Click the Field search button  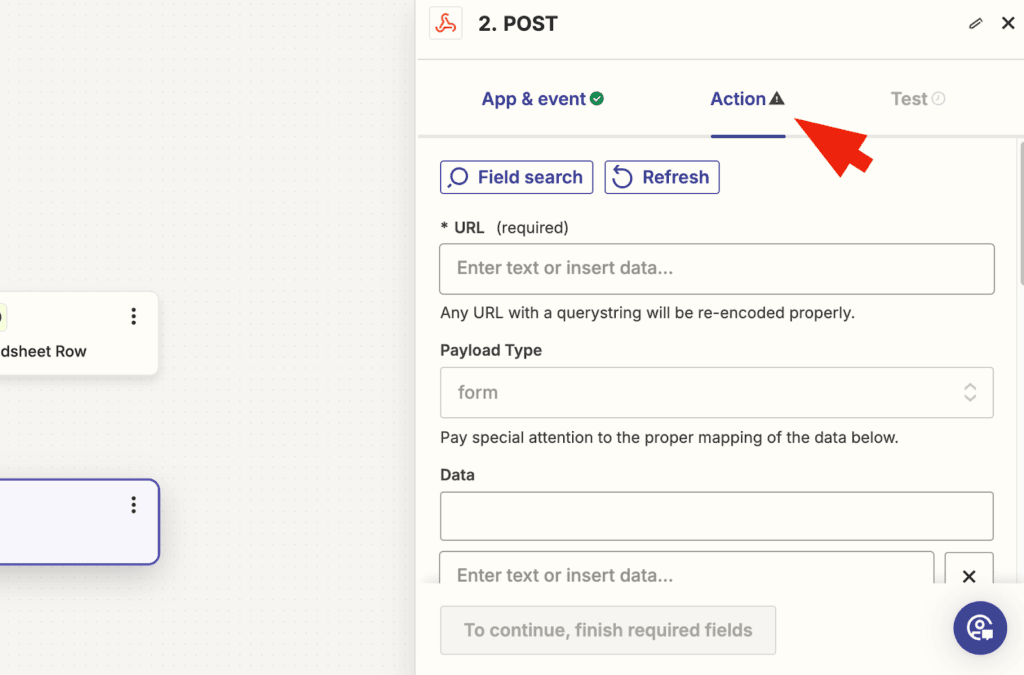(516, 177)
